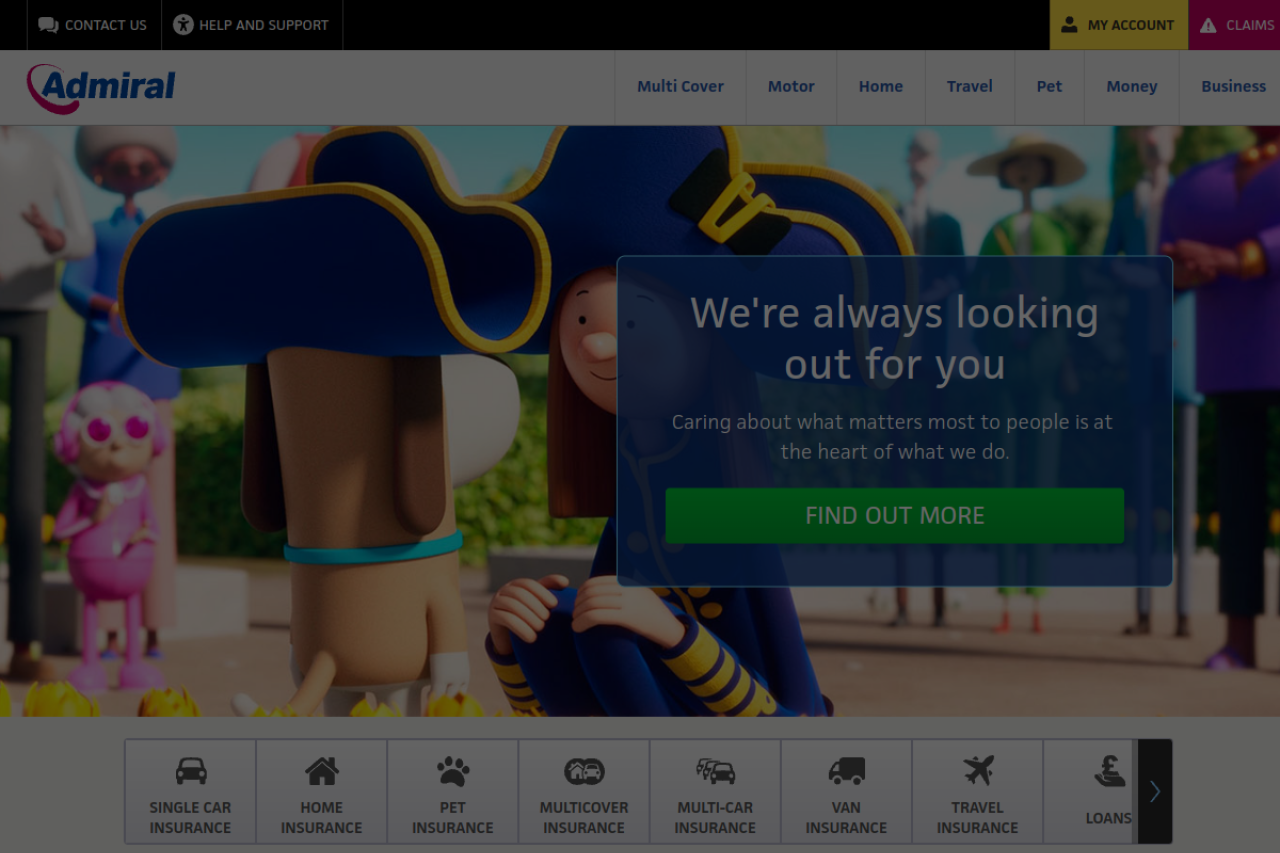Open the Motor menu

coord(791,87)
